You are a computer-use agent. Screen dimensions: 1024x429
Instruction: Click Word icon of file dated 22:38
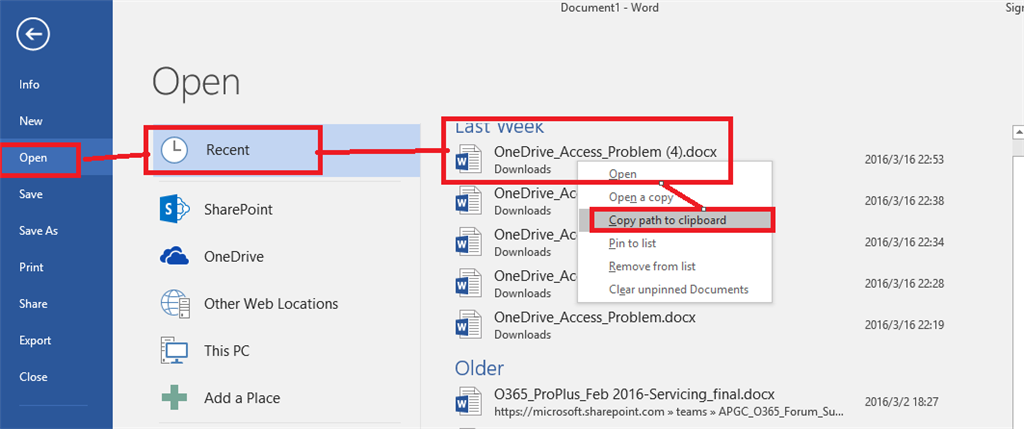coord(467,200)
